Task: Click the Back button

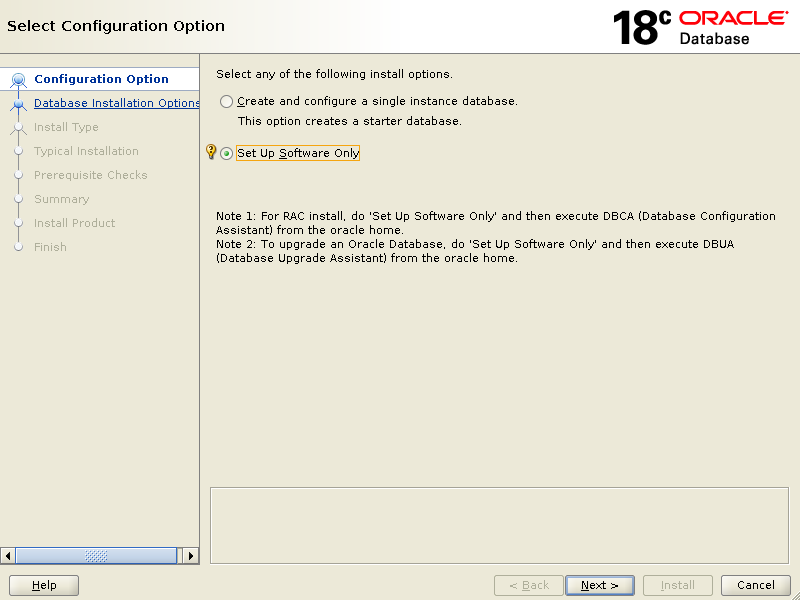Action: click(x=529, y=585)
